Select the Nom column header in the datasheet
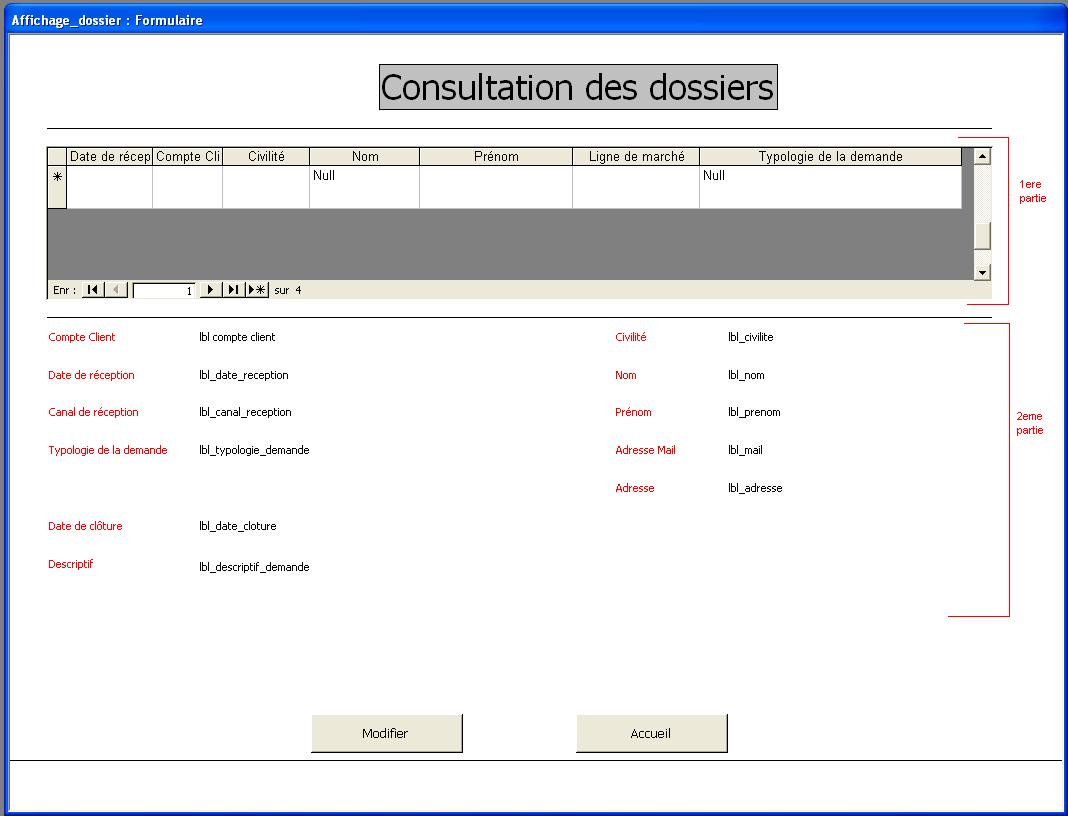The height and width of the screenshot is (816, 1068). click(x=364, y=157)
